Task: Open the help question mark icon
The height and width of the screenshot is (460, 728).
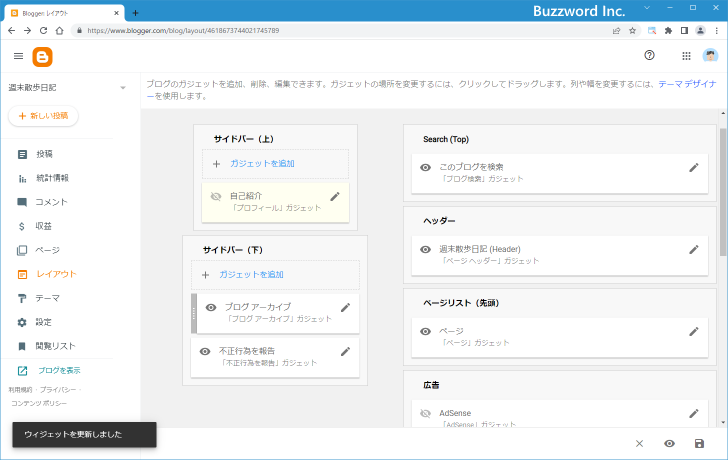Action: pos(649,56)
